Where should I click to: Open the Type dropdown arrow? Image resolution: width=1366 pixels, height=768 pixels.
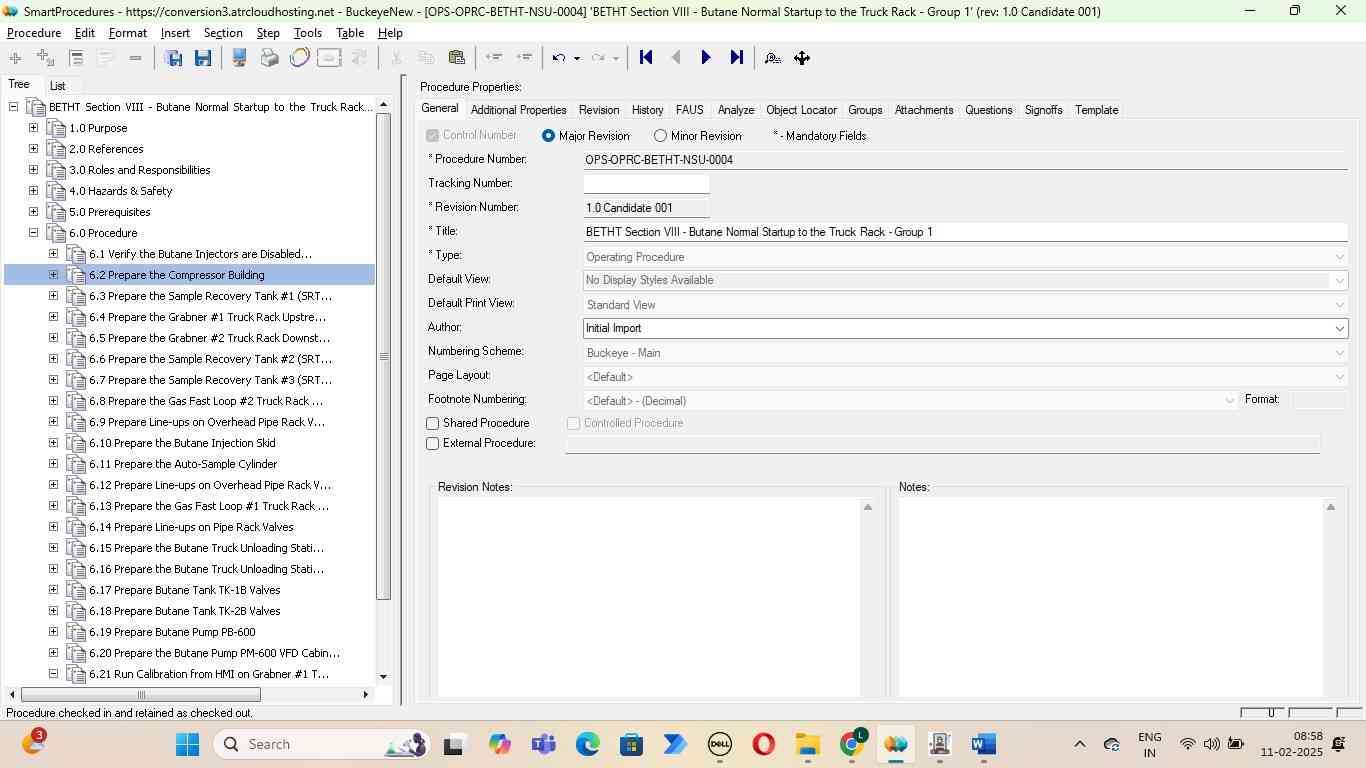[1339, 257]
